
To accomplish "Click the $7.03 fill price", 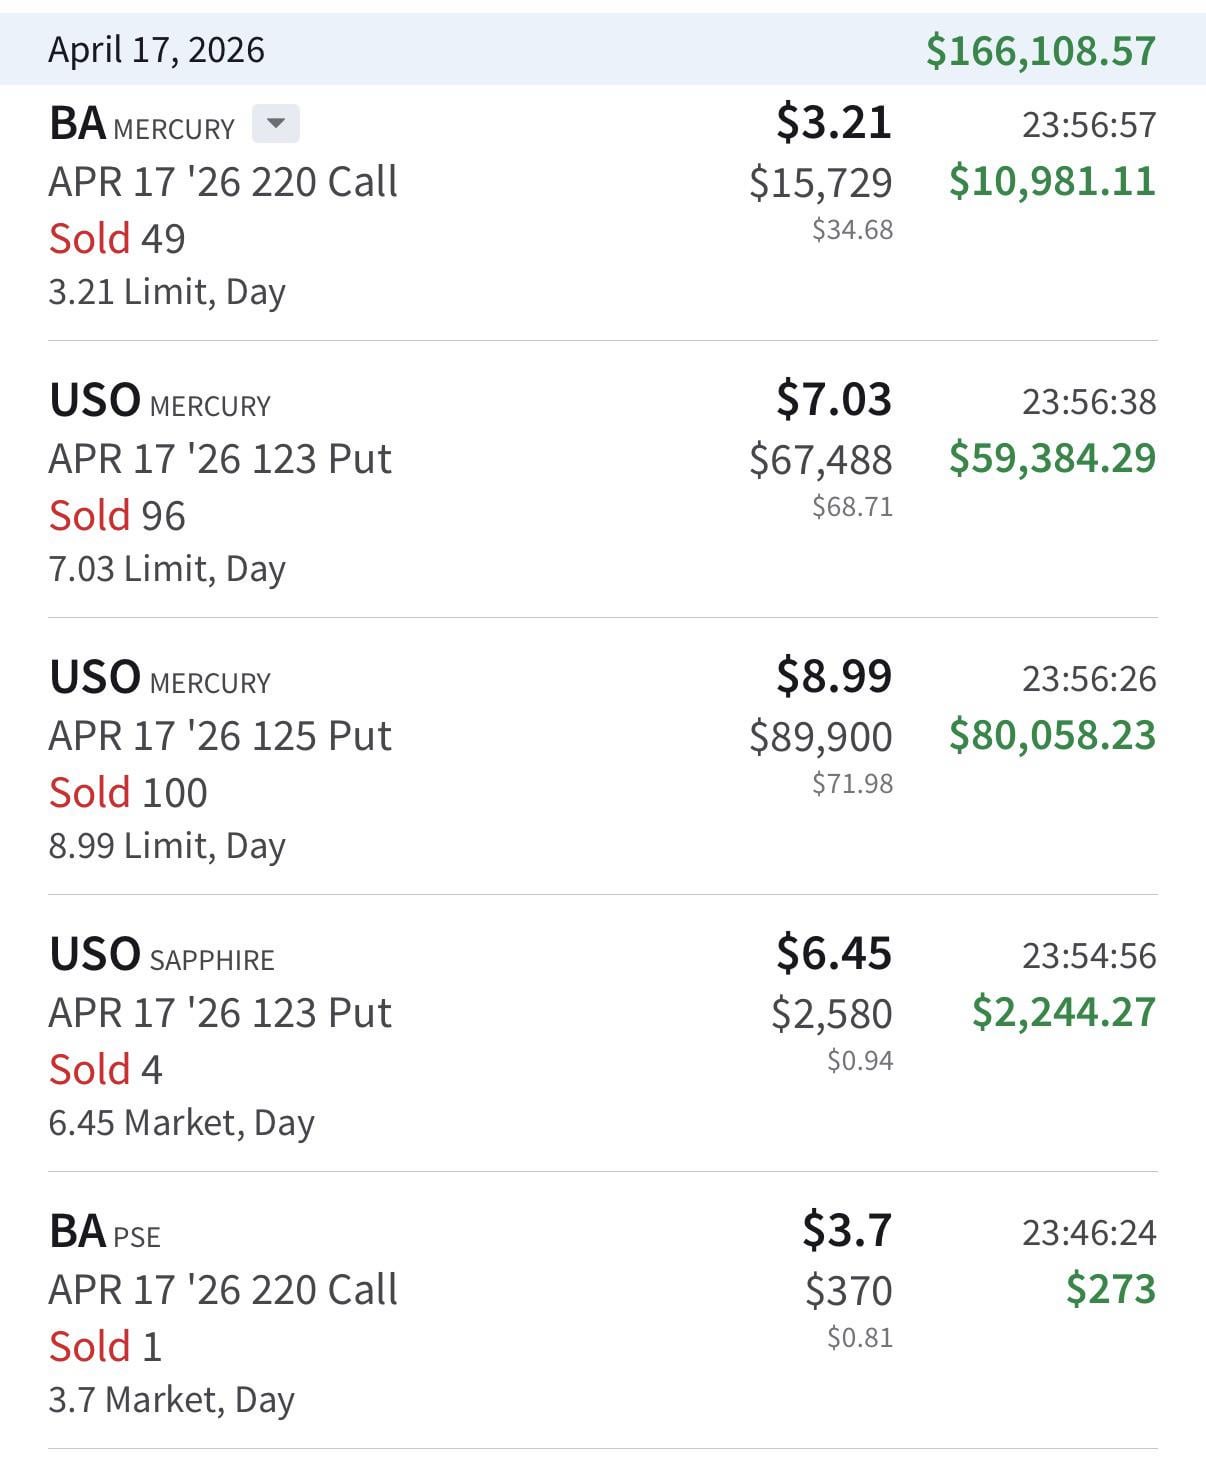I will pyautogui.click(x=833, y=399).
